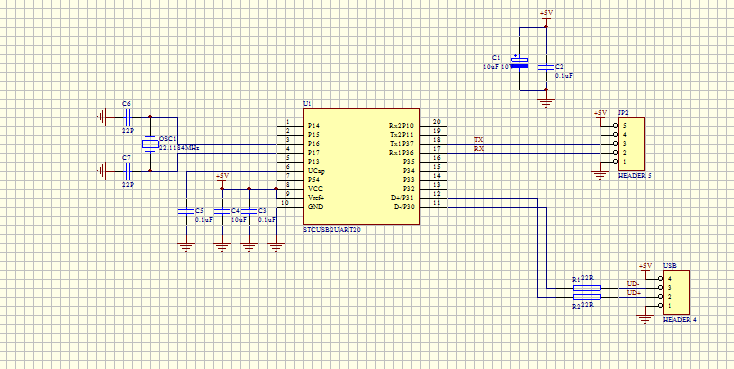The height and width of the screenshot is (369, 734).
Task: Select capacitor C2 0.1uF symbol
Action: tap(546, 67)
